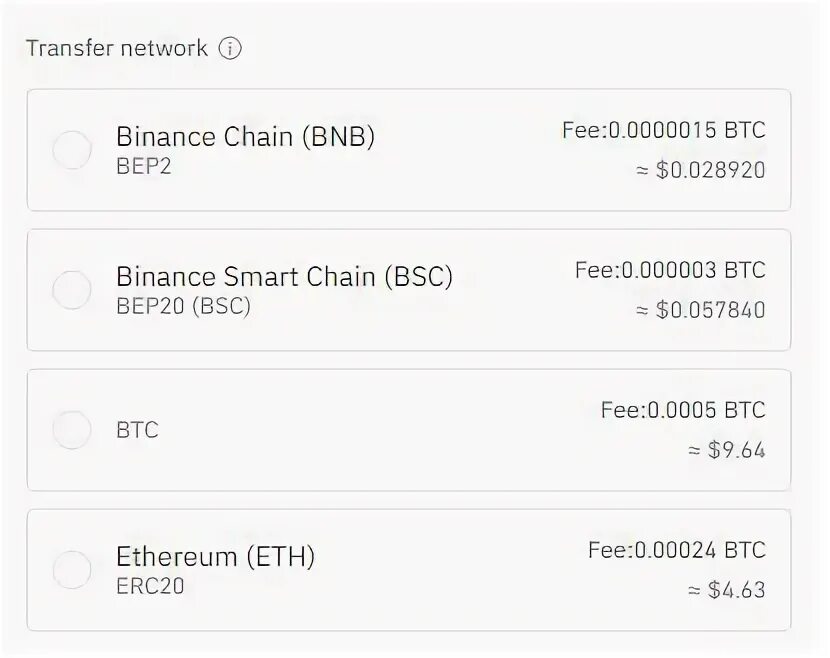Click the Binance Chain (BNB) network title
Viewport: 830px width, 658px height.
(x=246, y=137)
